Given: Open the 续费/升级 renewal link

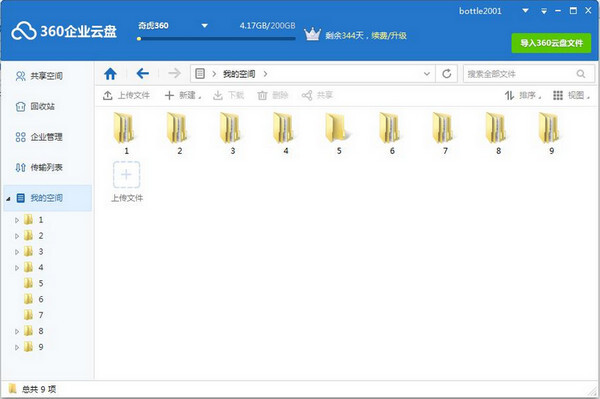Looking at the screenshot, I should [x=389, y=36].
